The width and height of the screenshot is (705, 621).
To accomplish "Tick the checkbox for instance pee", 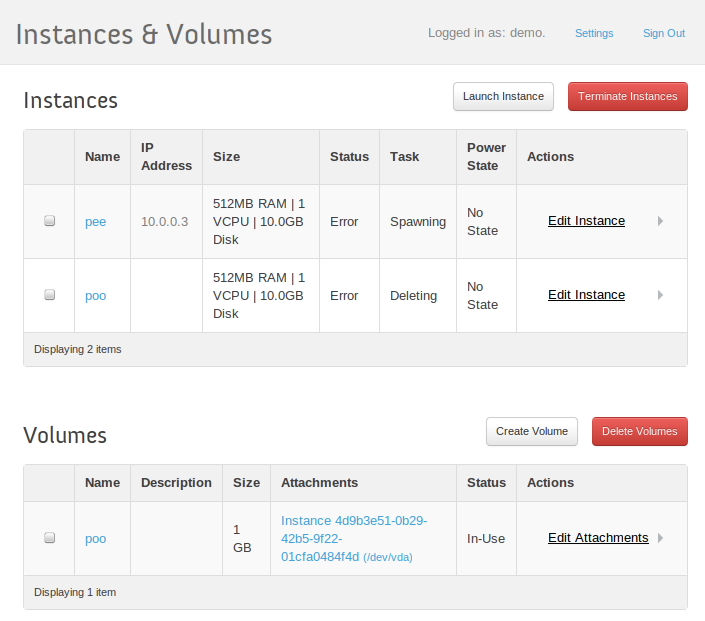I will tap(49, 221).
